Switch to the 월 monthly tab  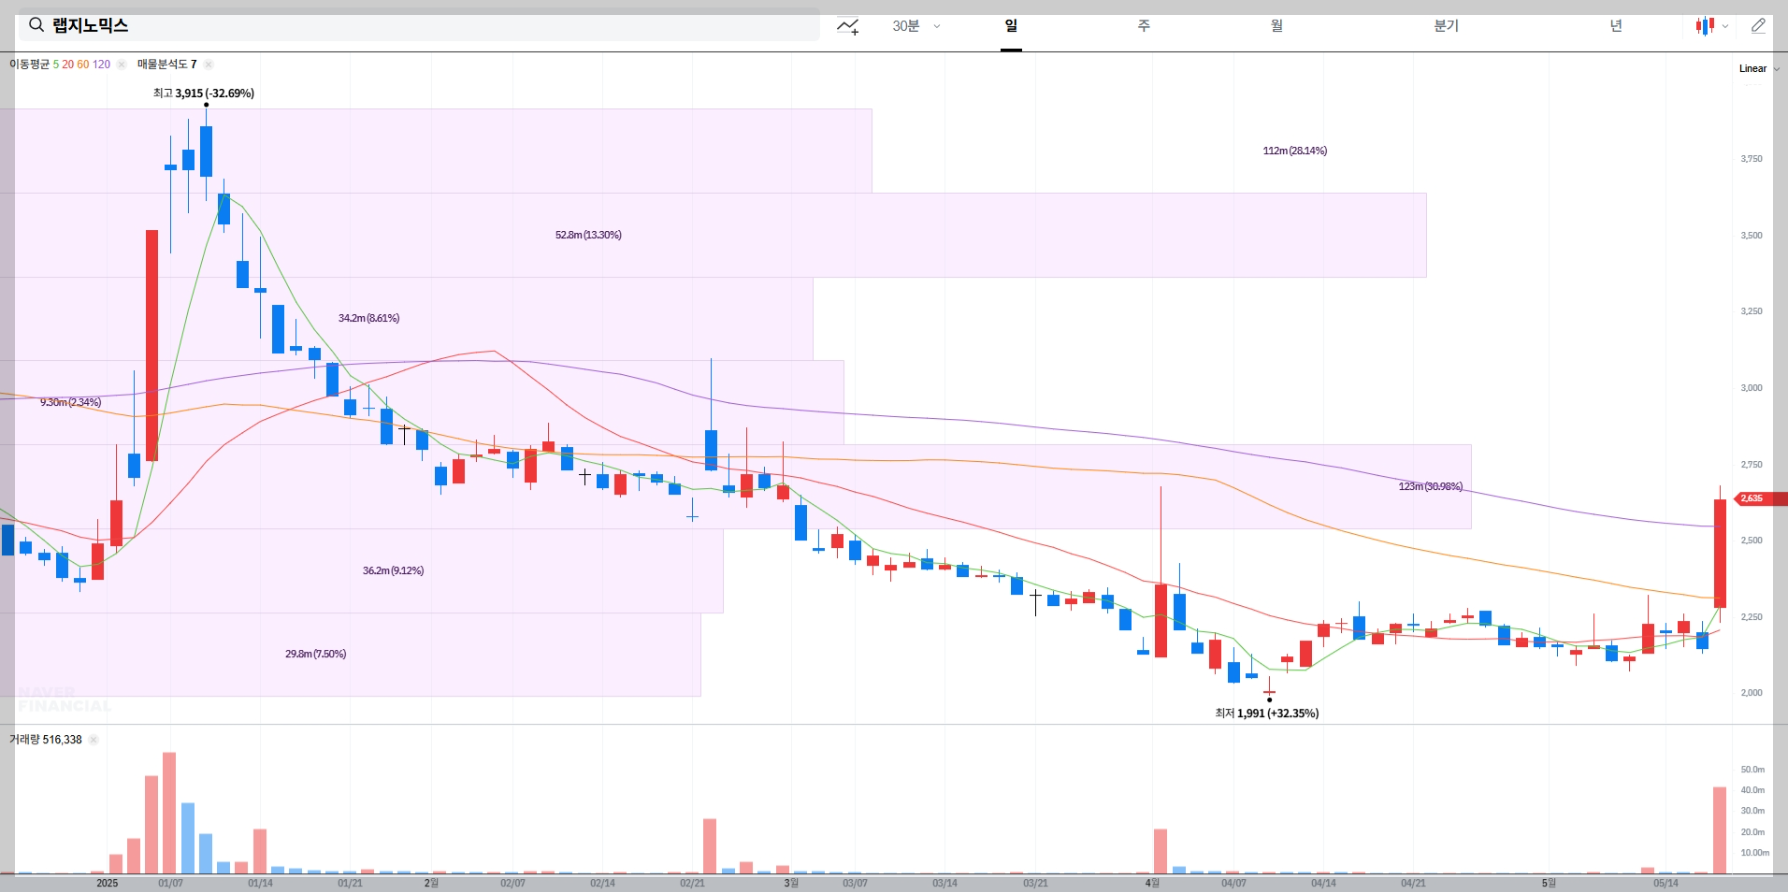pyautogui.click(x=1277, y=26)
